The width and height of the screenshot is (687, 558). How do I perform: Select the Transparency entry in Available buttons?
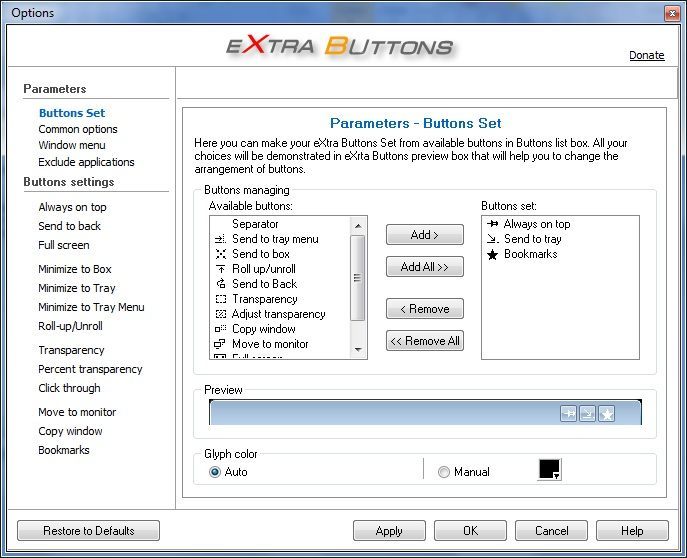[x=282, y=299]
